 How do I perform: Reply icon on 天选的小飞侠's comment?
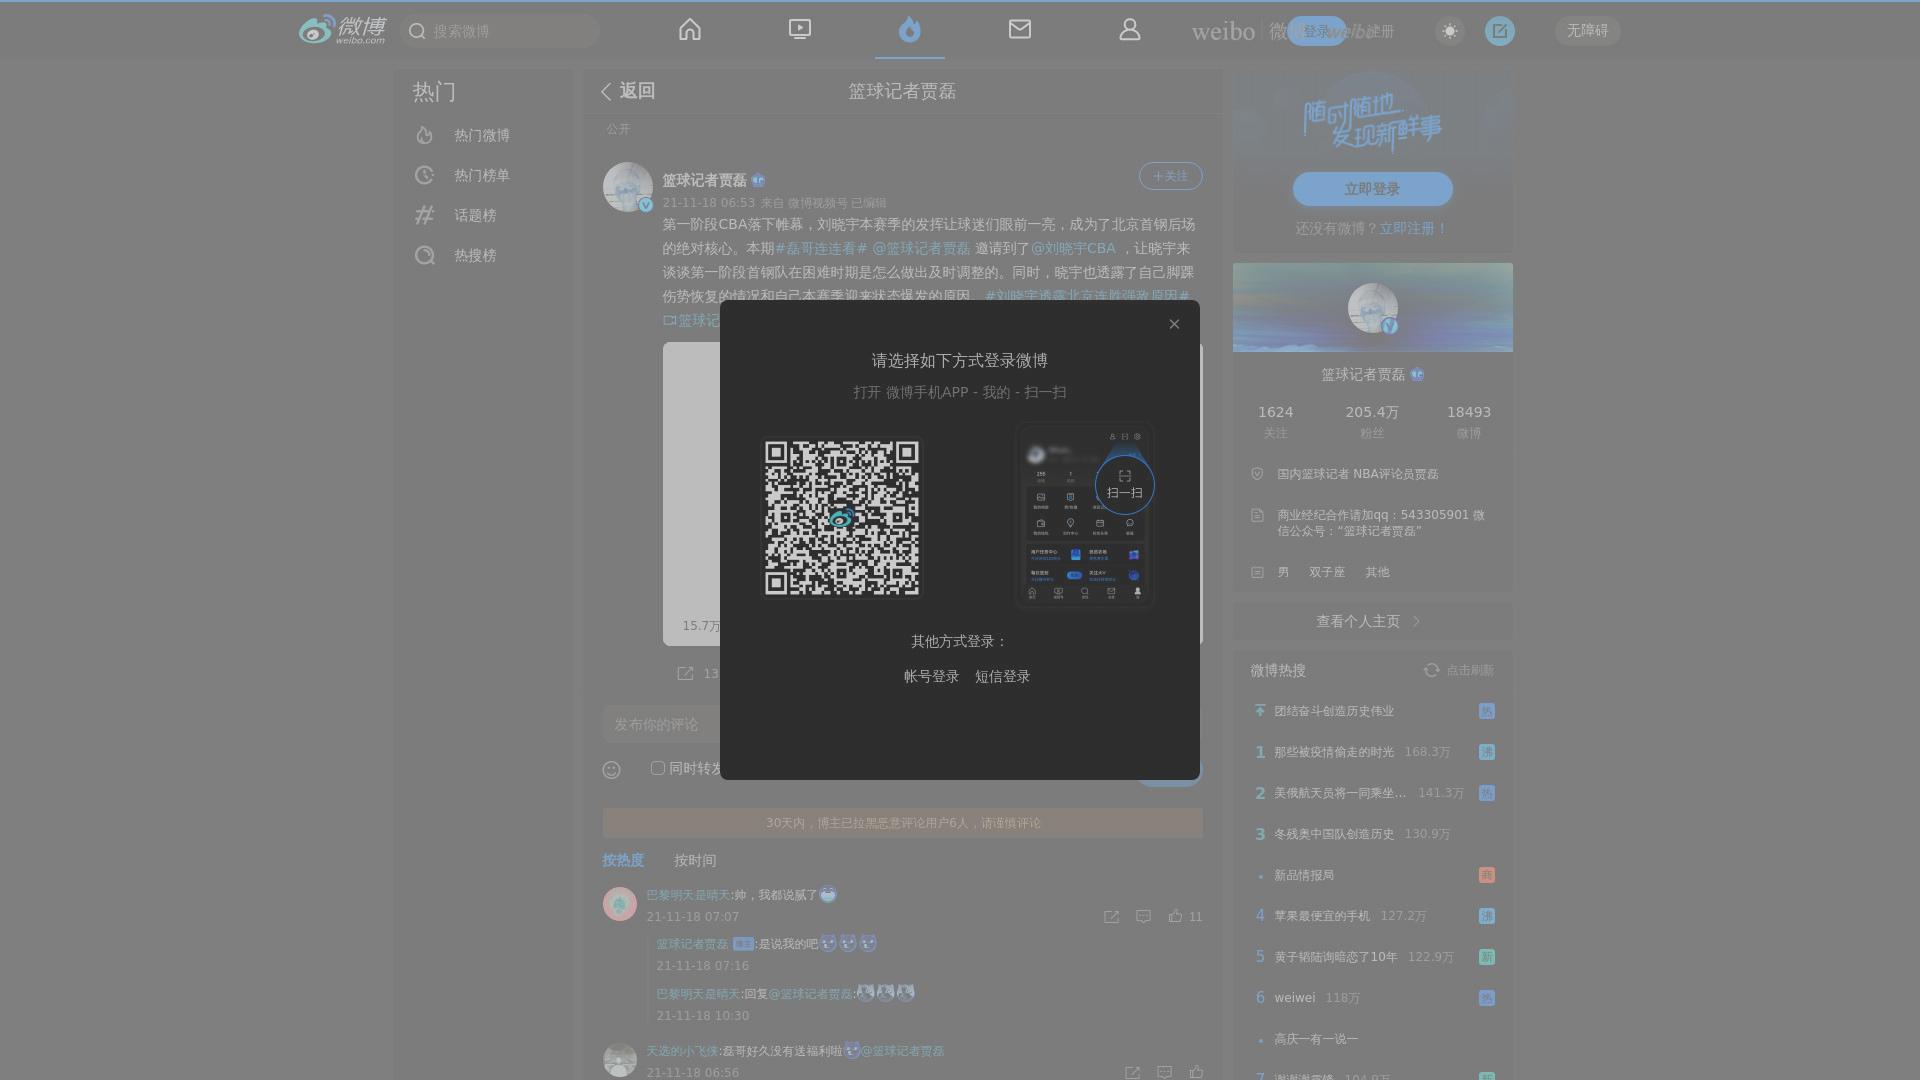point(1164,1072)
